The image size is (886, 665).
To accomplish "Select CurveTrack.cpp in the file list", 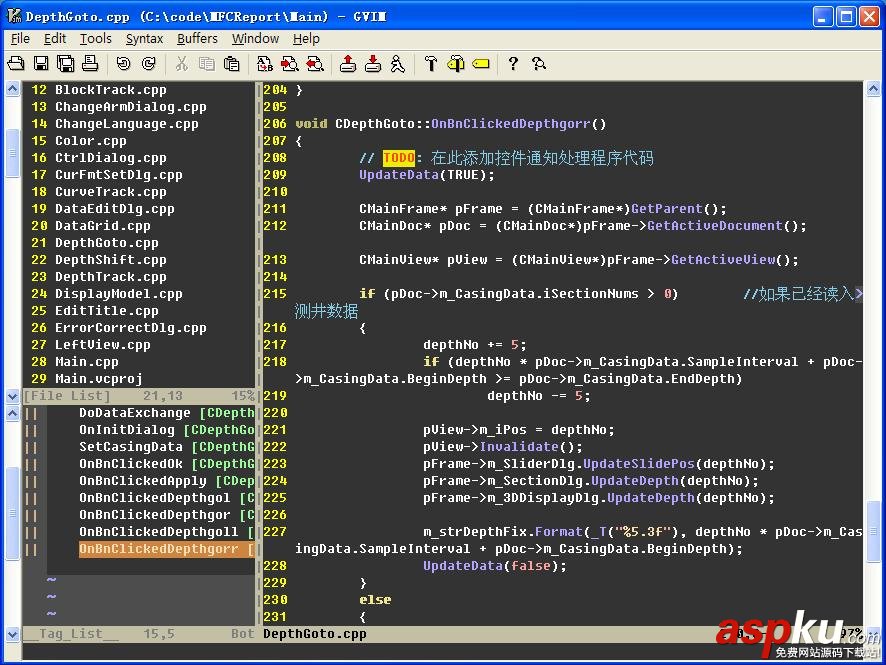I will tap(111, 192).
